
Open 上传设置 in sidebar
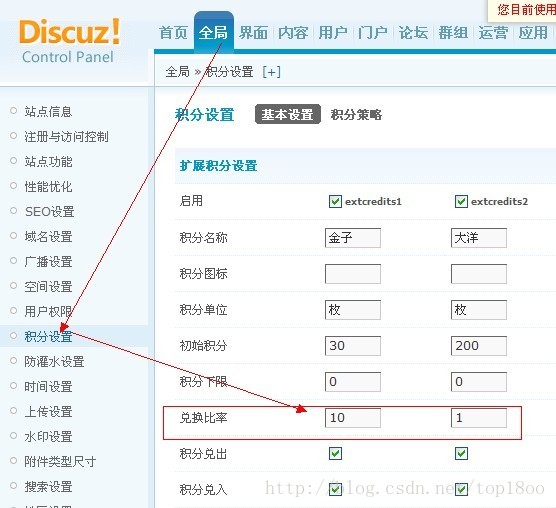[48, 411]
